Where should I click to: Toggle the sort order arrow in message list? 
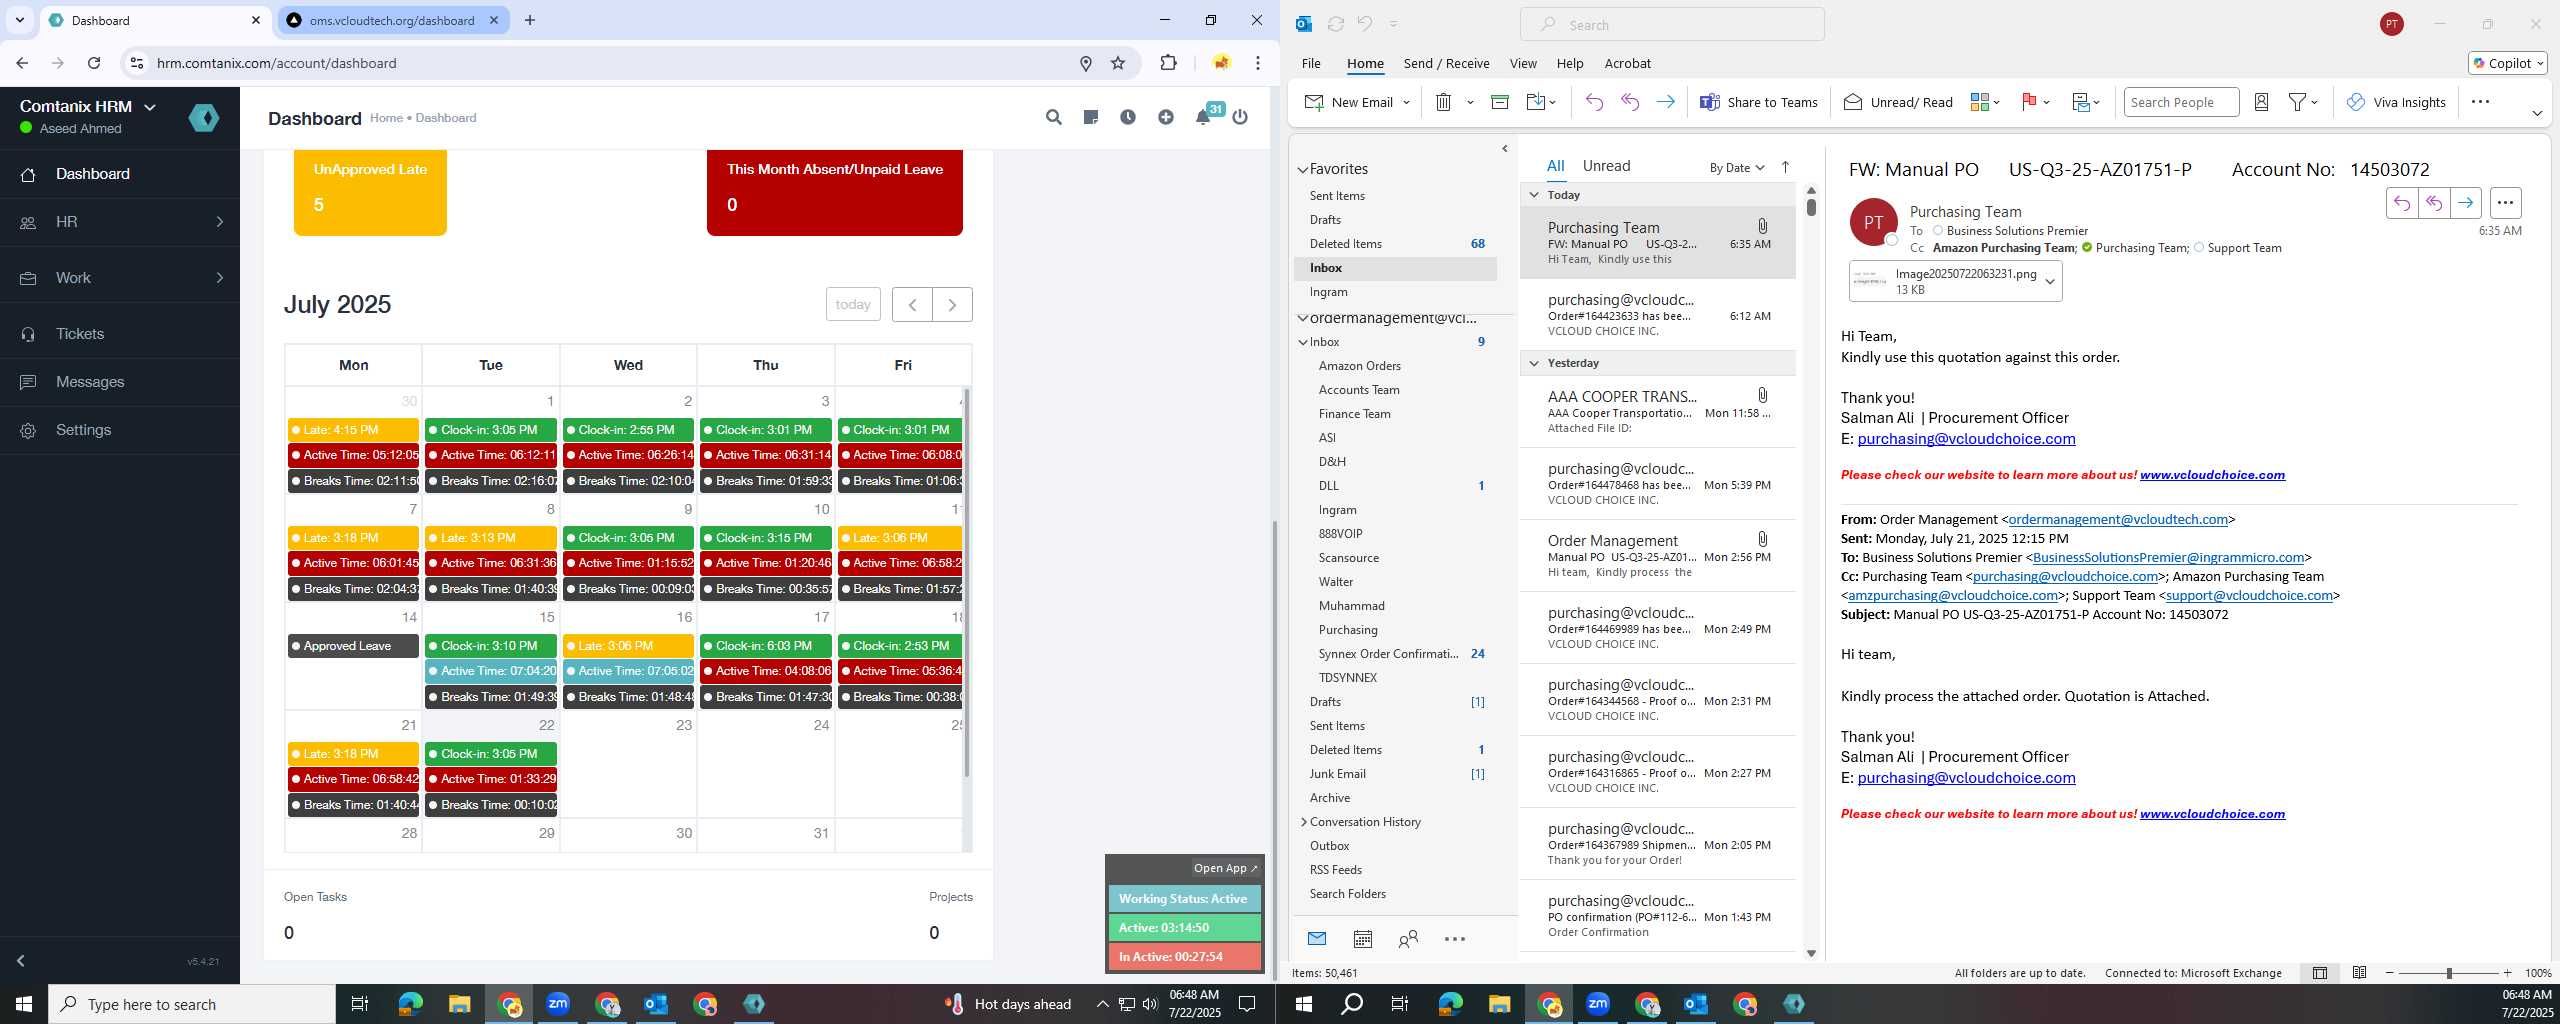(1785, 167)
